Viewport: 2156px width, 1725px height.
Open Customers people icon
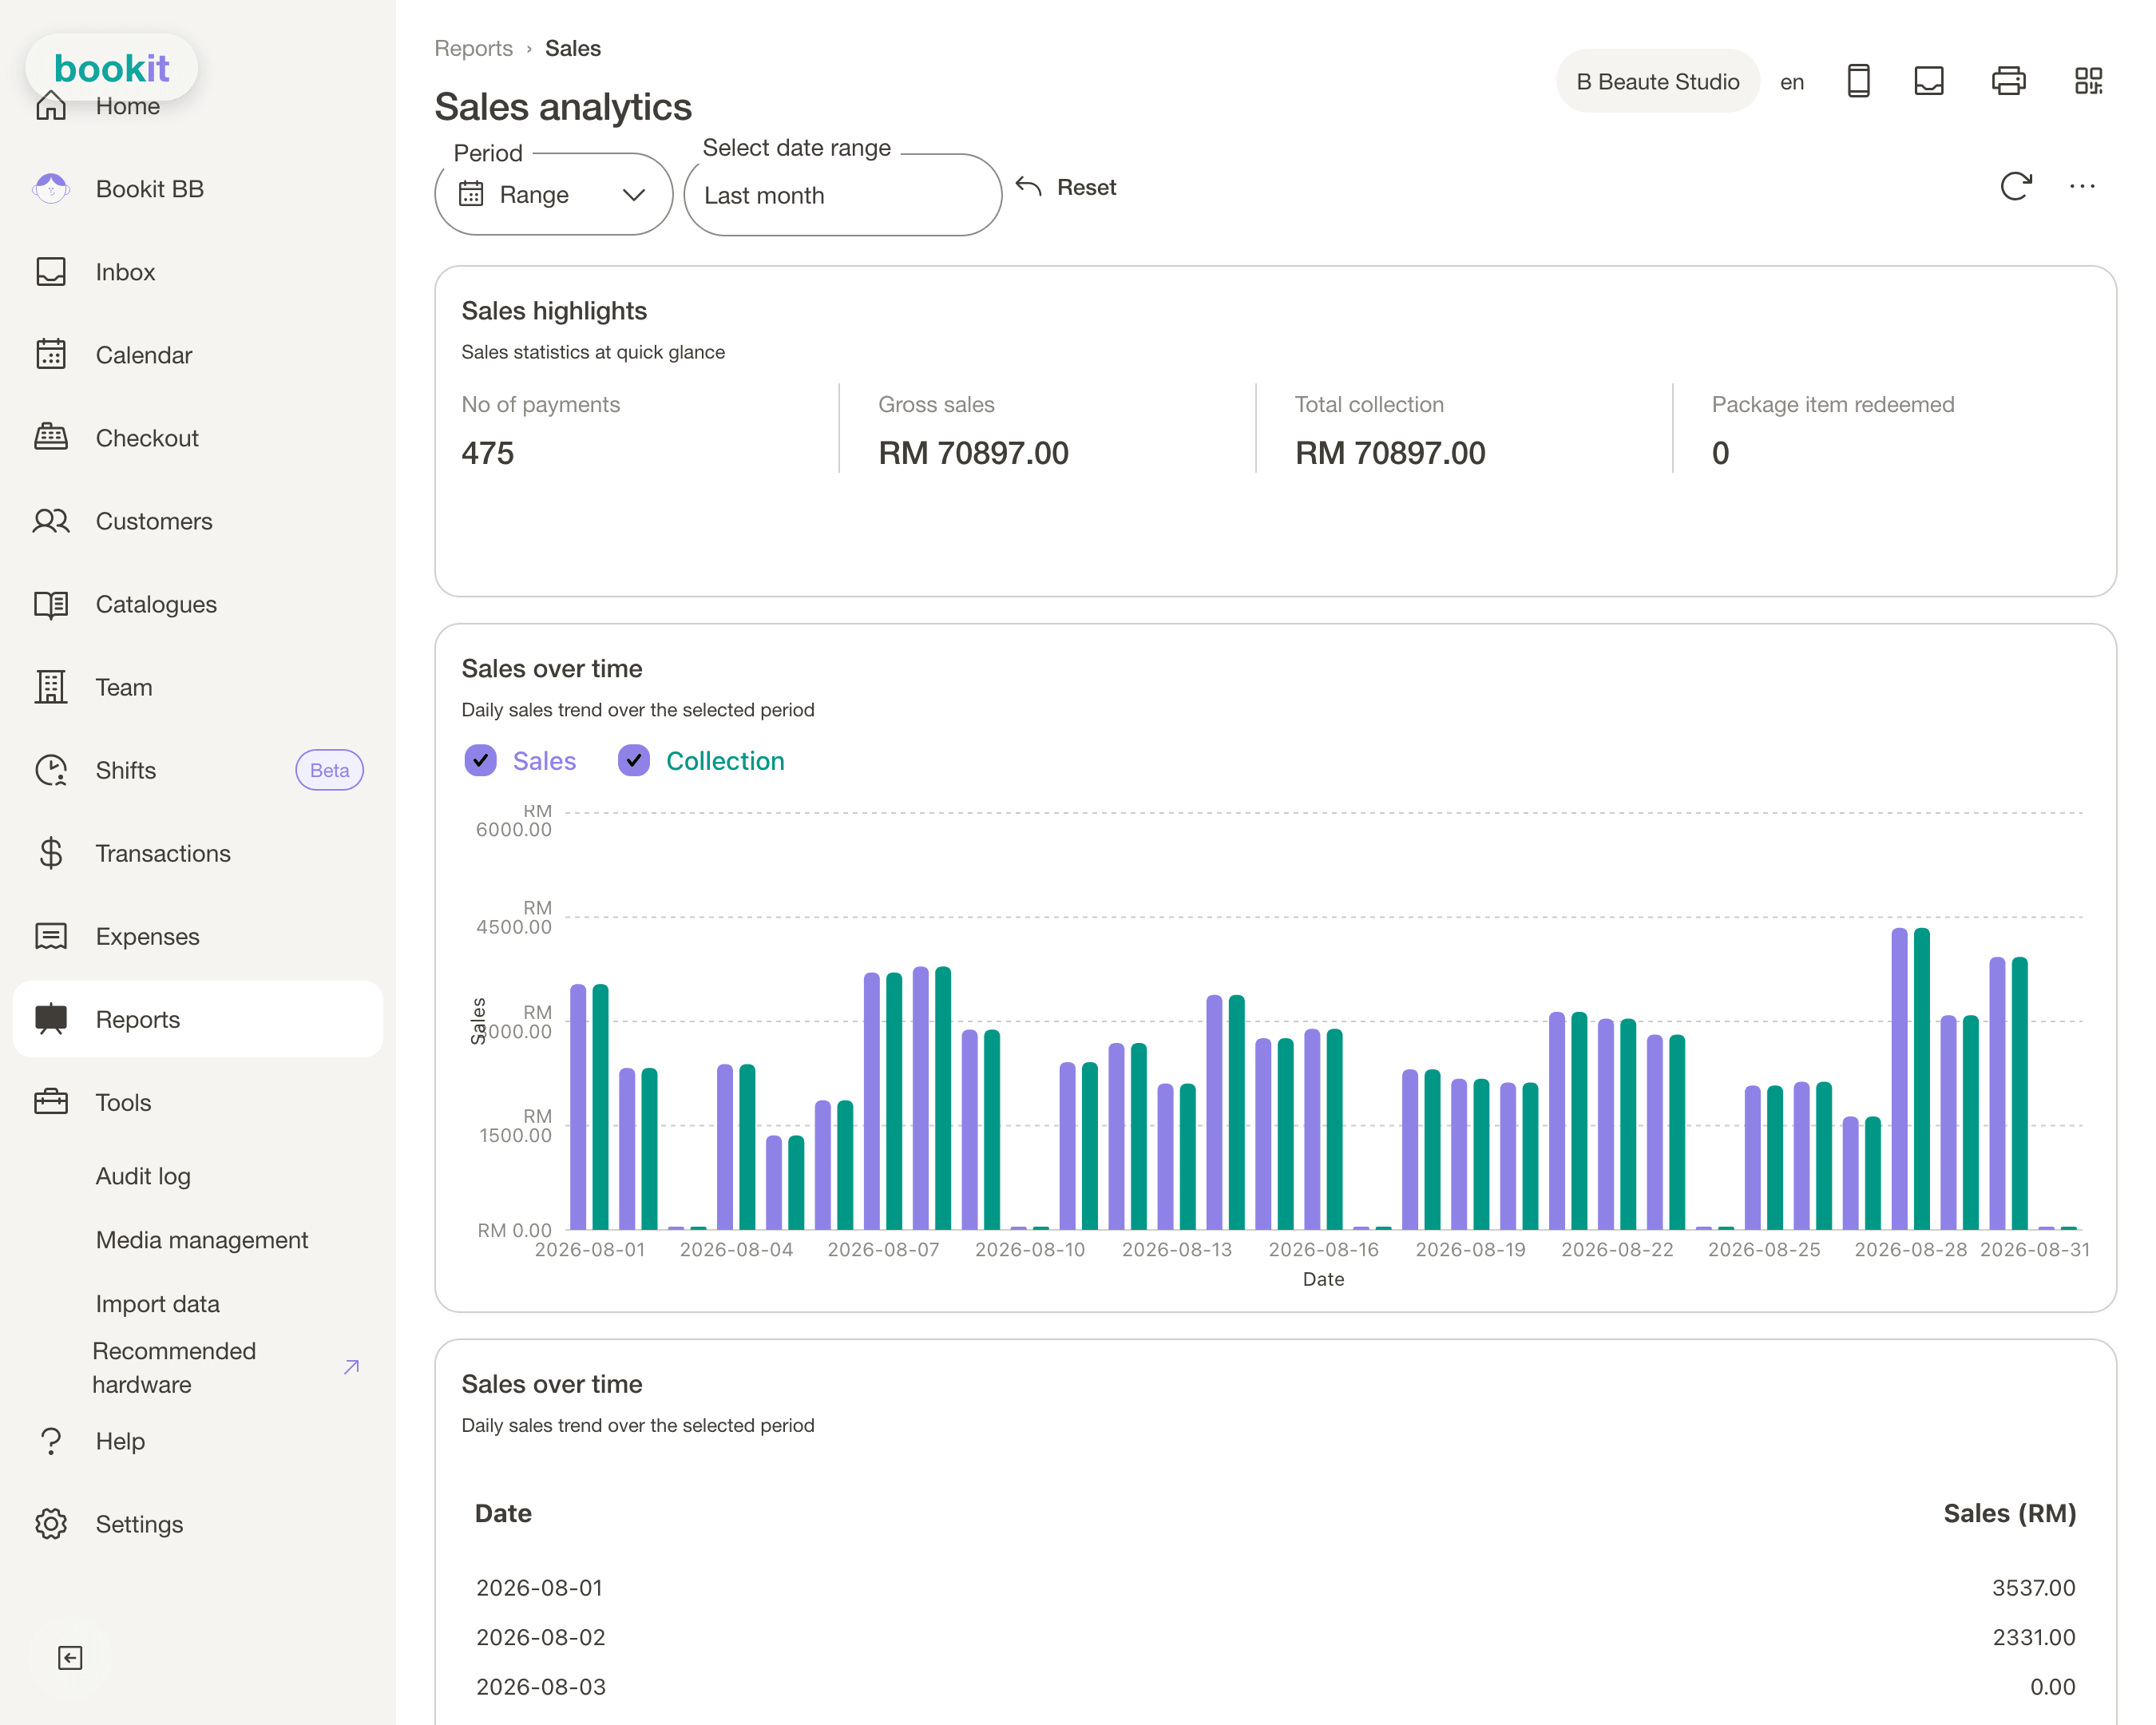[x=51, y=520]
